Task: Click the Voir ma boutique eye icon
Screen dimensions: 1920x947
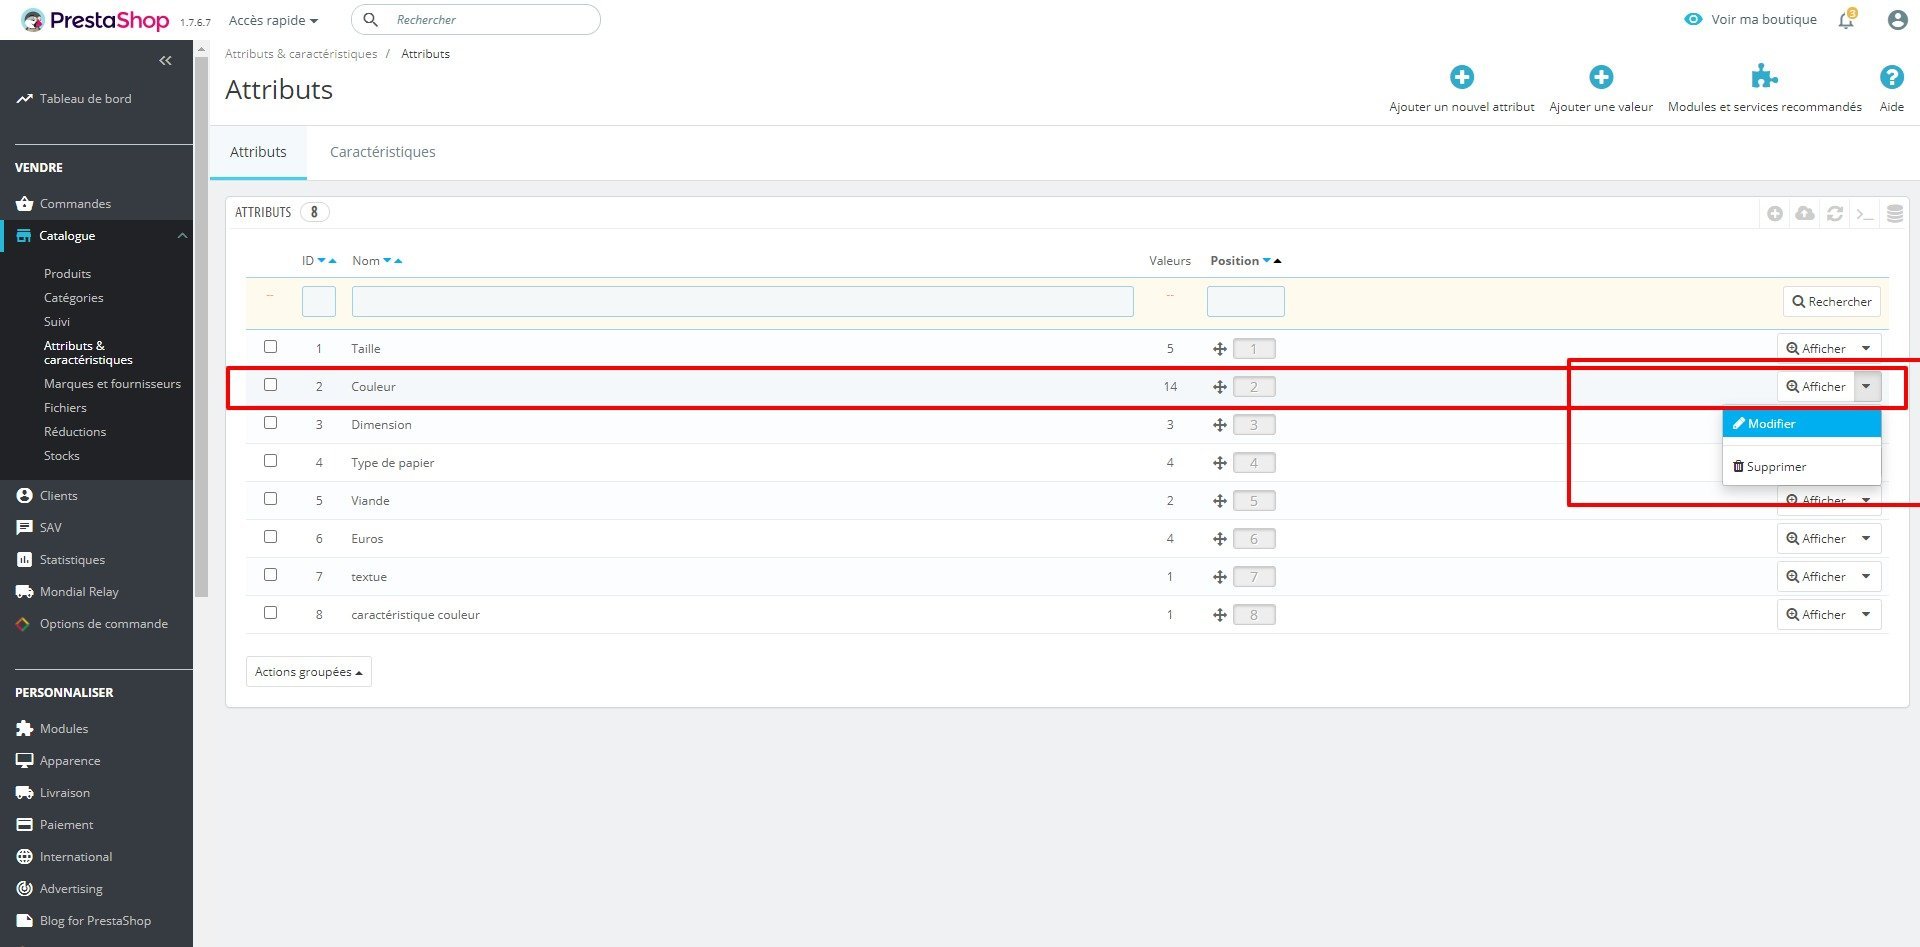Action: tap(1693, 19)
